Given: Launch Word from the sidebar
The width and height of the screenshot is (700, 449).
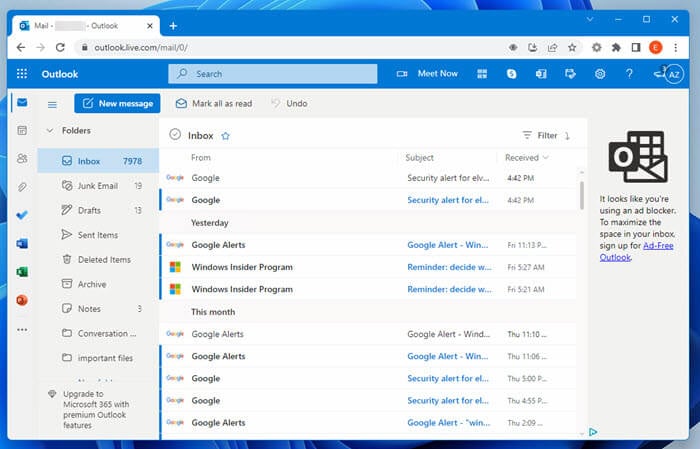Looking at the screenshot, I should coord(22,243).
